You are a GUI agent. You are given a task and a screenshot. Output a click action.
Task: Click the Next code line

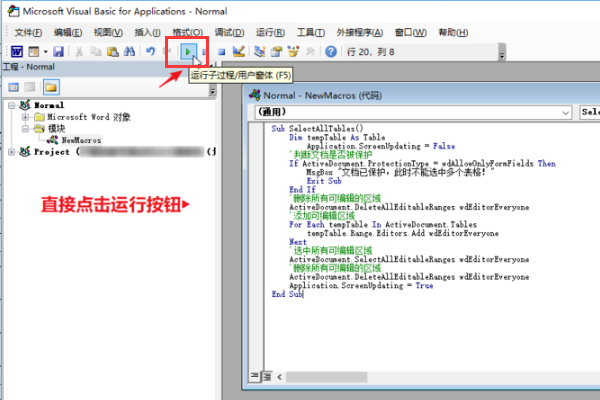298,242
